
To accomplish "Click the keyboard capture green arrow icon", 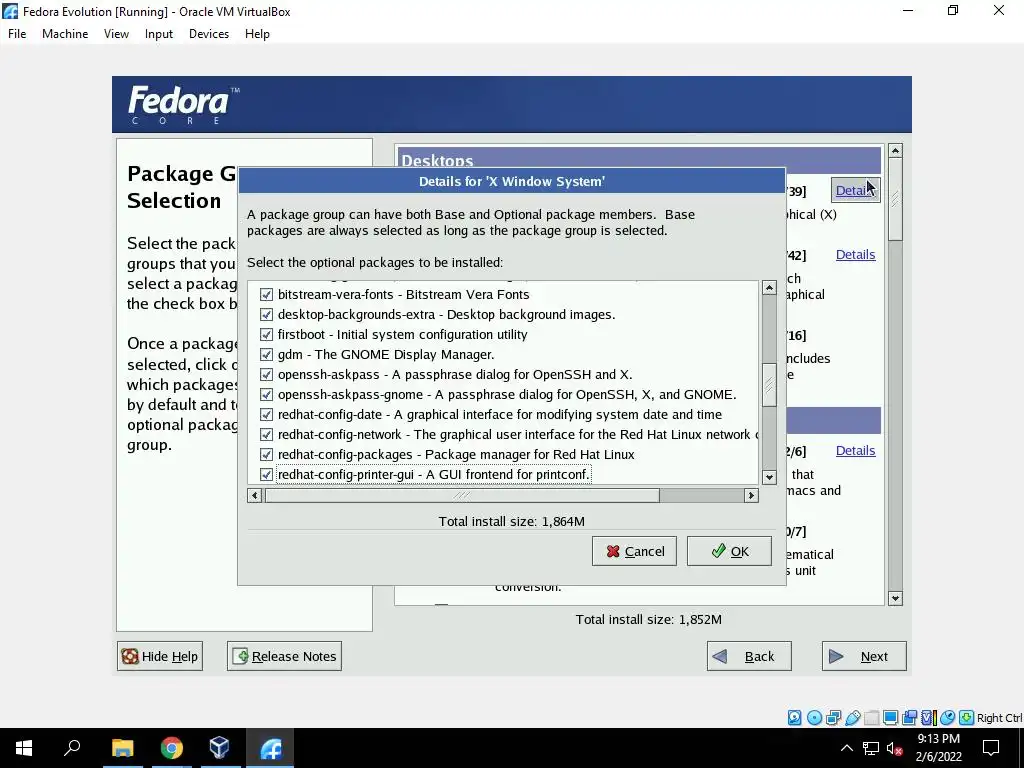I will click(x=967, y=718).
